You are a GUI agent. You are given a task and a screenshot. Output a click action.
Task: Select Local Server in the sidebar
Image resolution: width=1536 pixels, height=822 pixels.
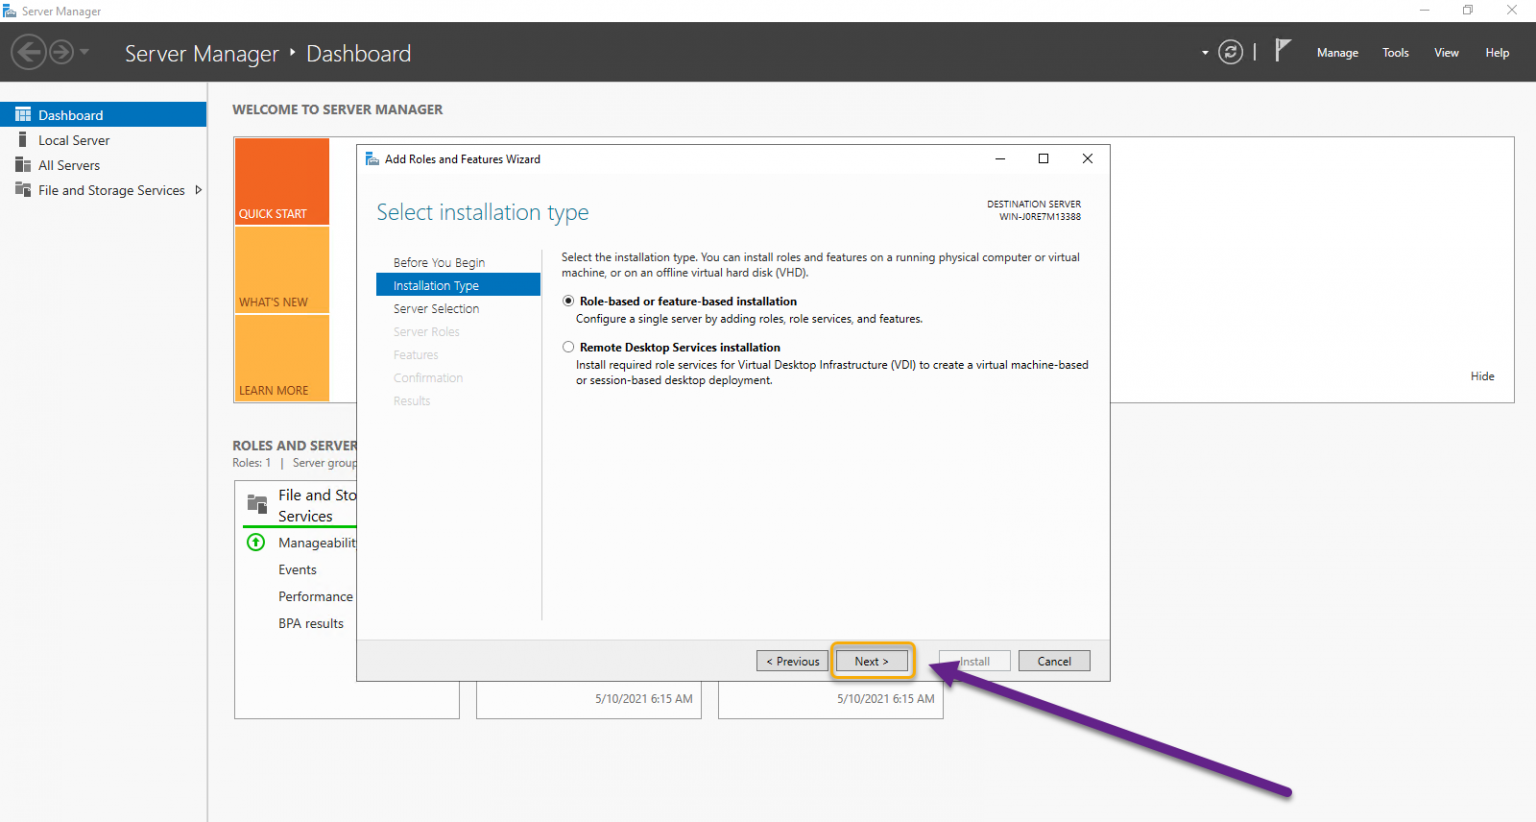(x=73, y=140)
